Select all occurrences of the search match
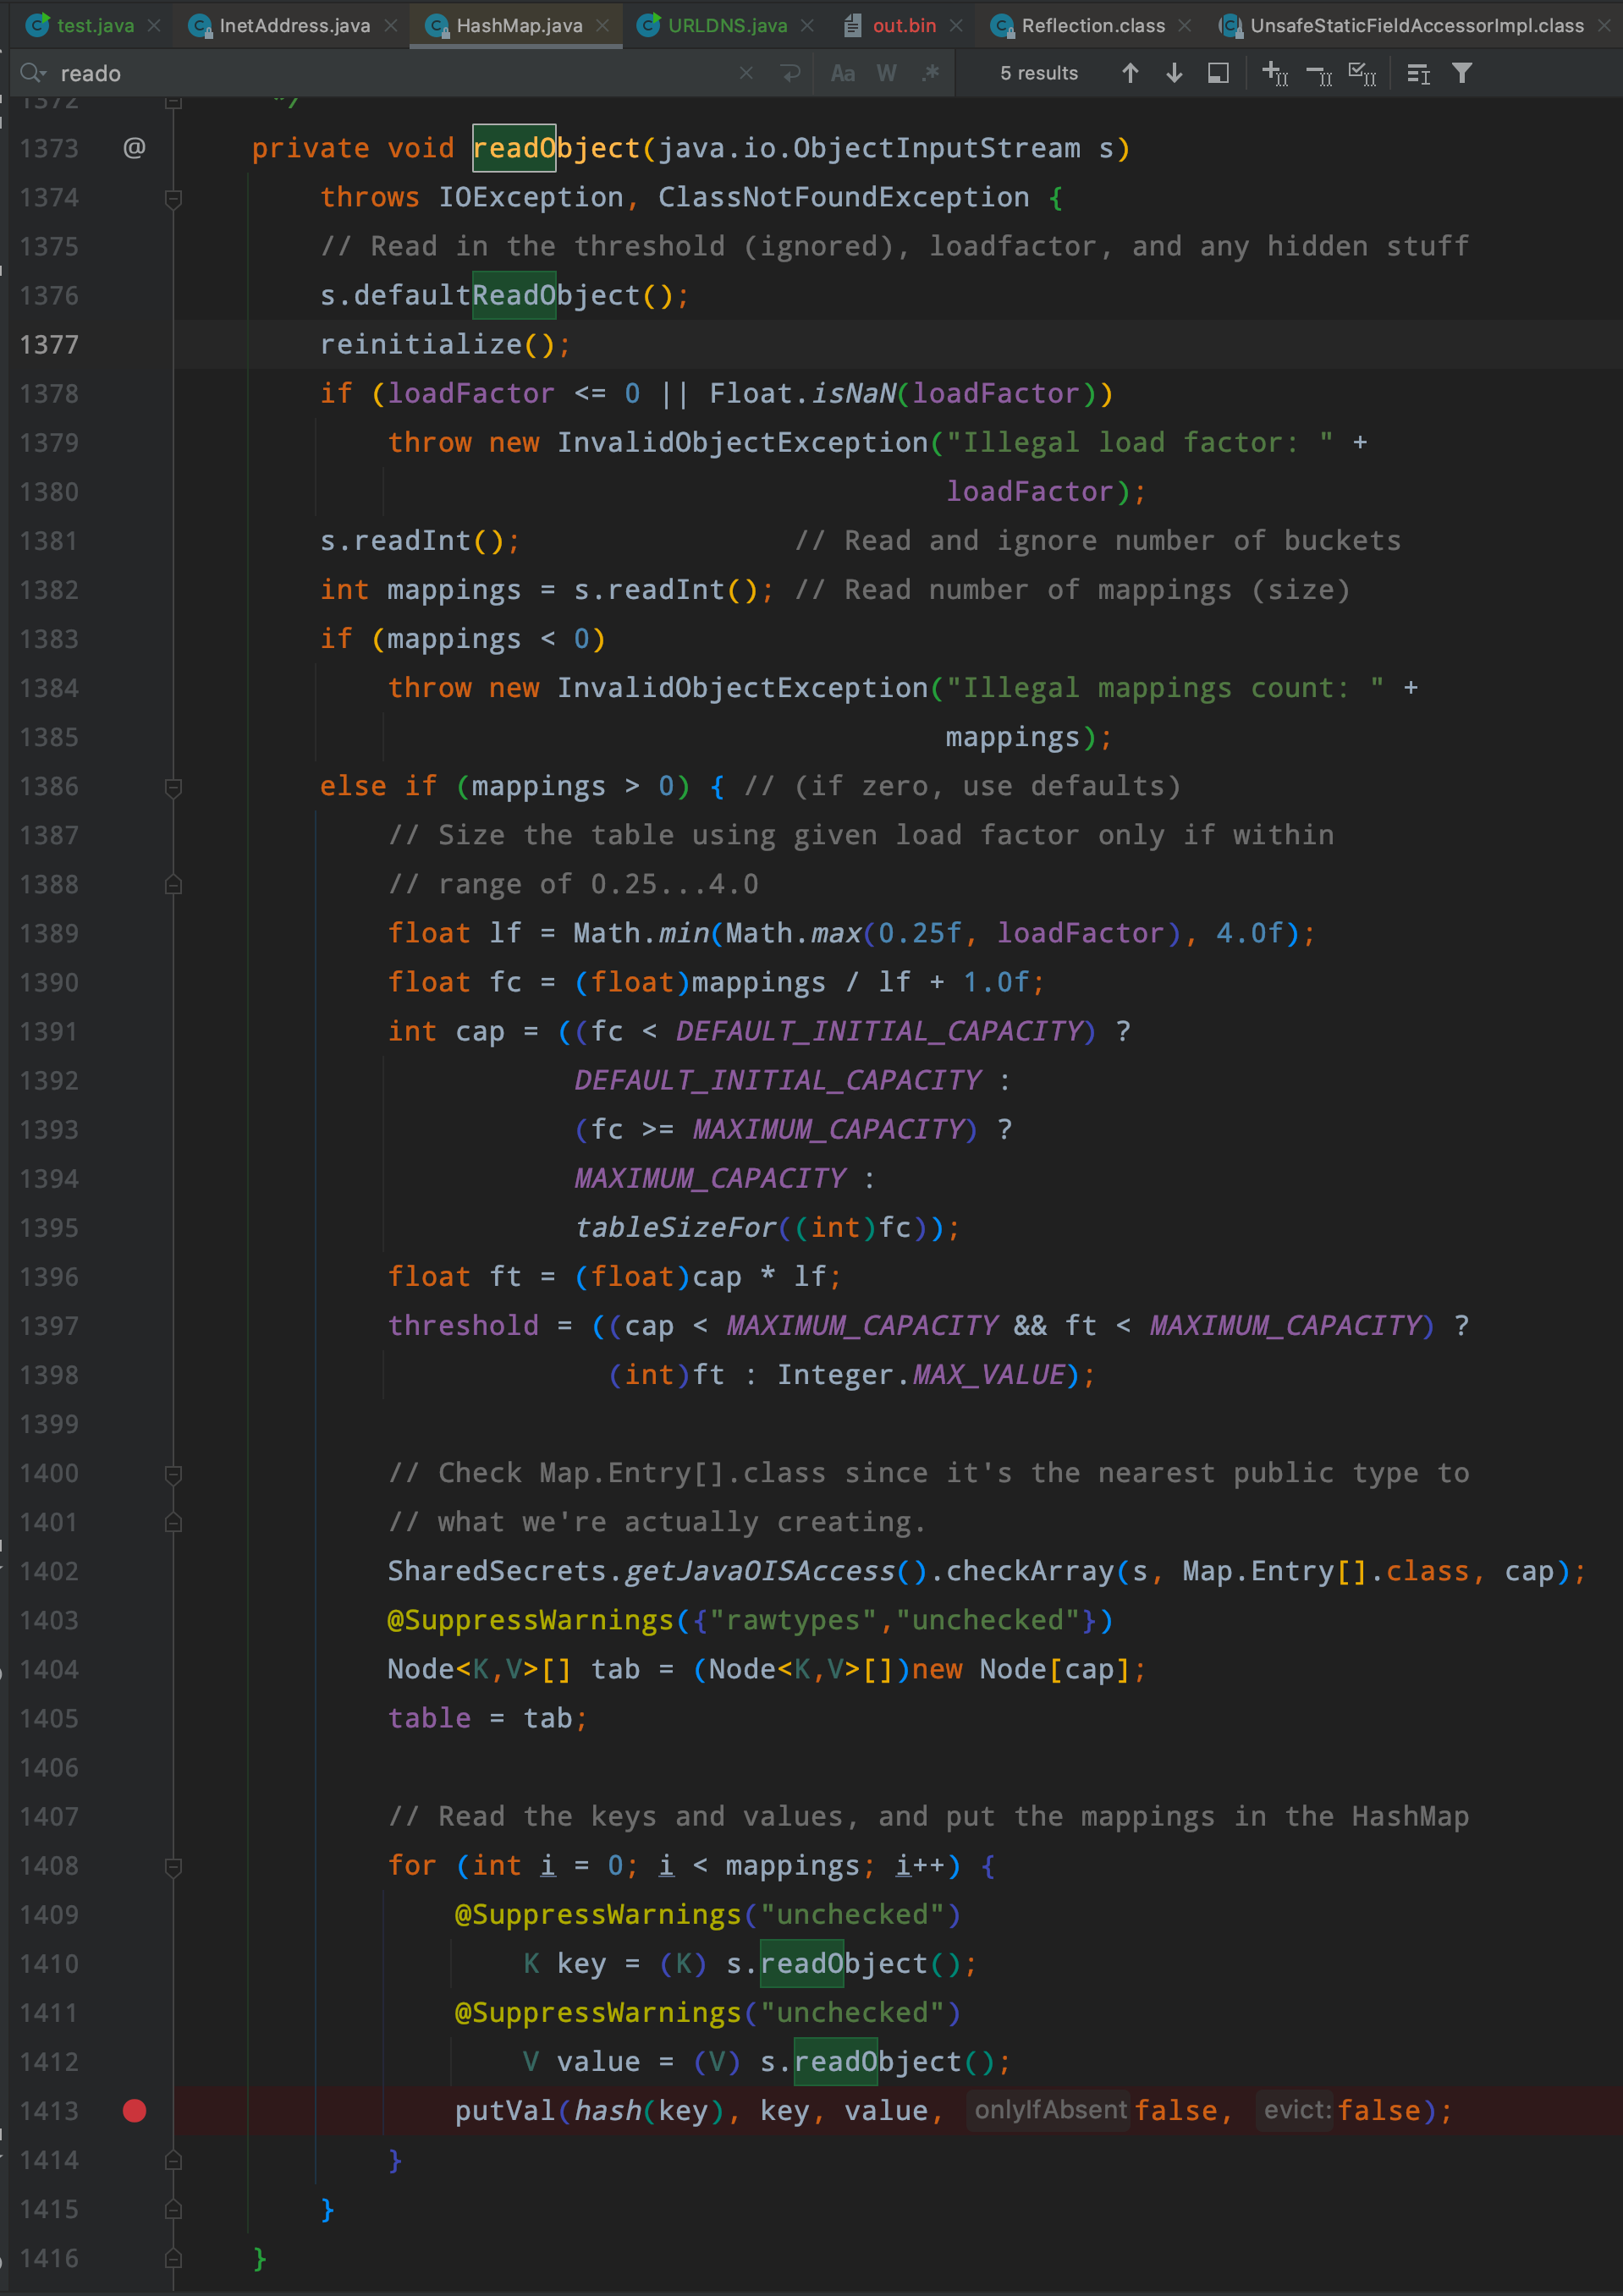This screenshot has width=1623, height=2296. click(1362, 72)
